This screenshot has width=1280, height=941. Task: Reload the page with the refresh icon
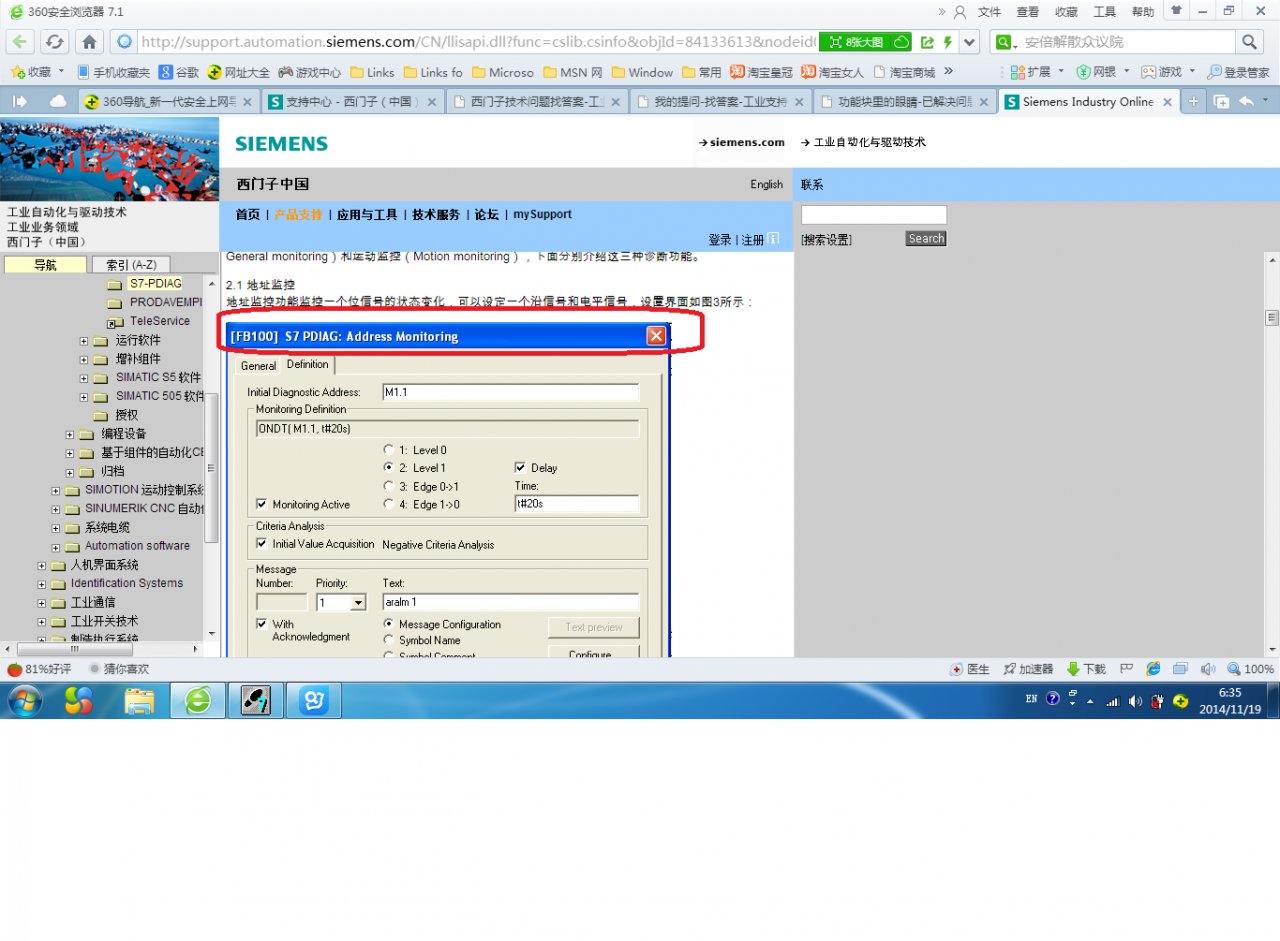pyautogui.click(x=54, y=42)
